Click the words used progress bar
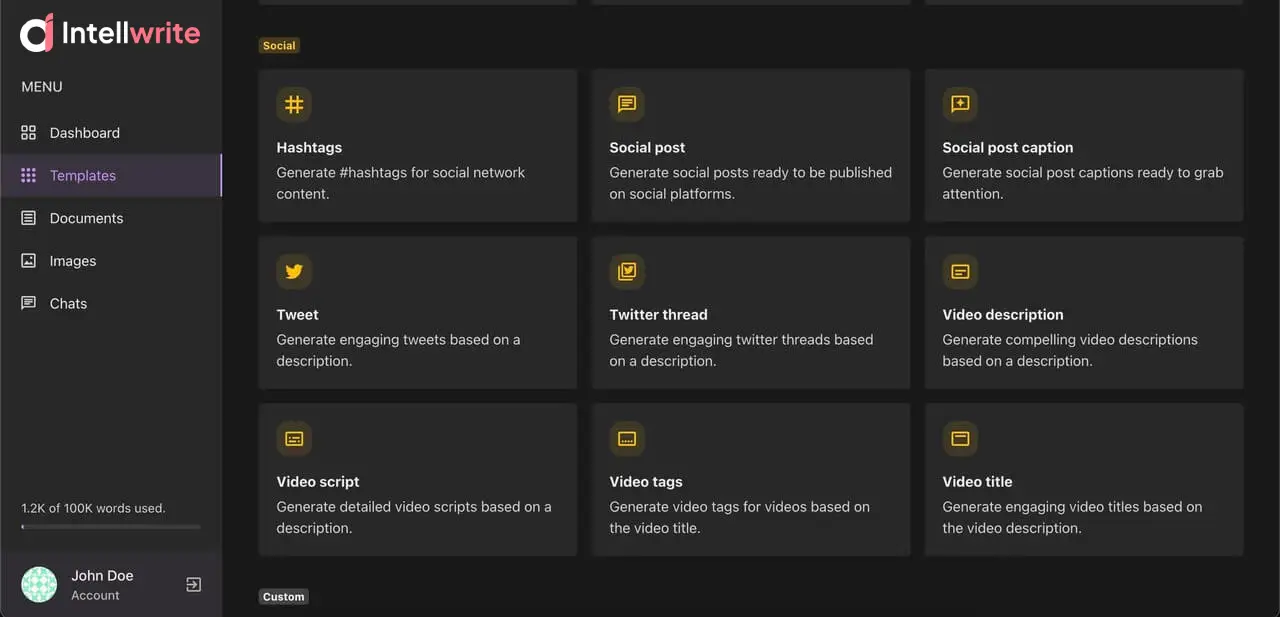Image resolution: width=1280 pixels, height=617 pixels. click(x=110, y=527)
